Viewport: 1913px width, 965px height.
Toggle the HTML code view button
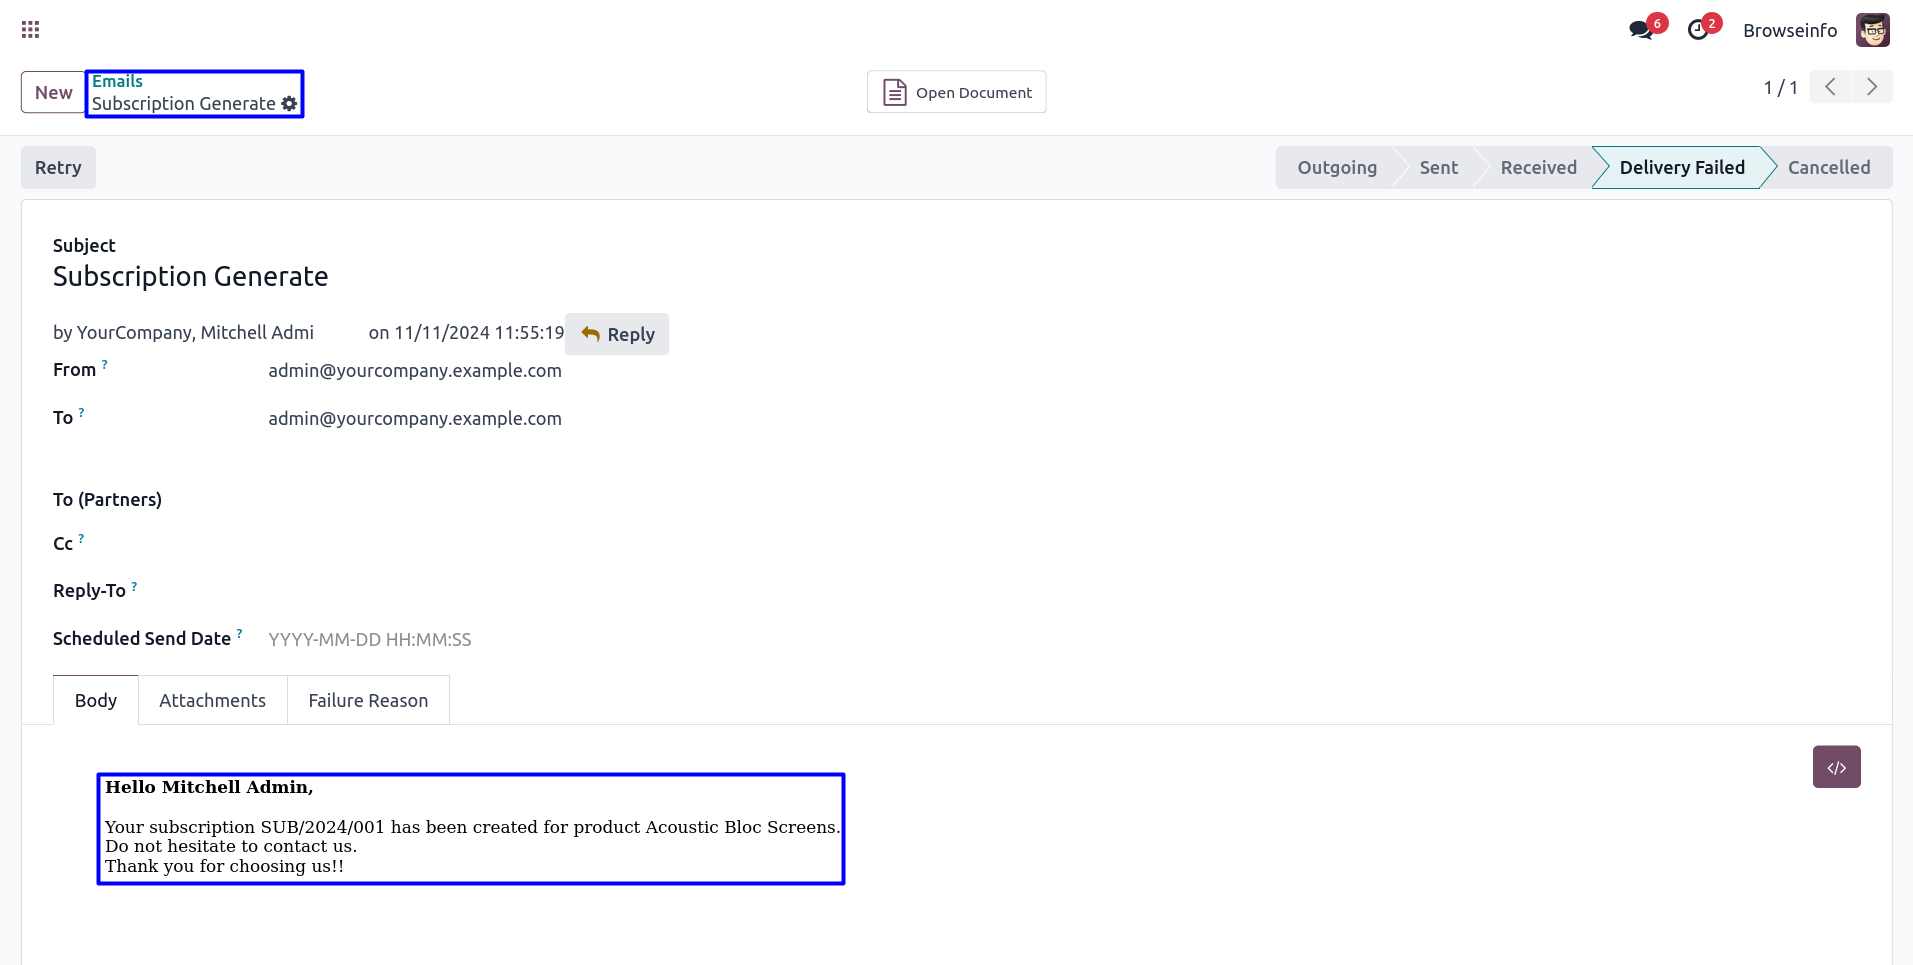pyautogui.click(x=1836, y=767)
